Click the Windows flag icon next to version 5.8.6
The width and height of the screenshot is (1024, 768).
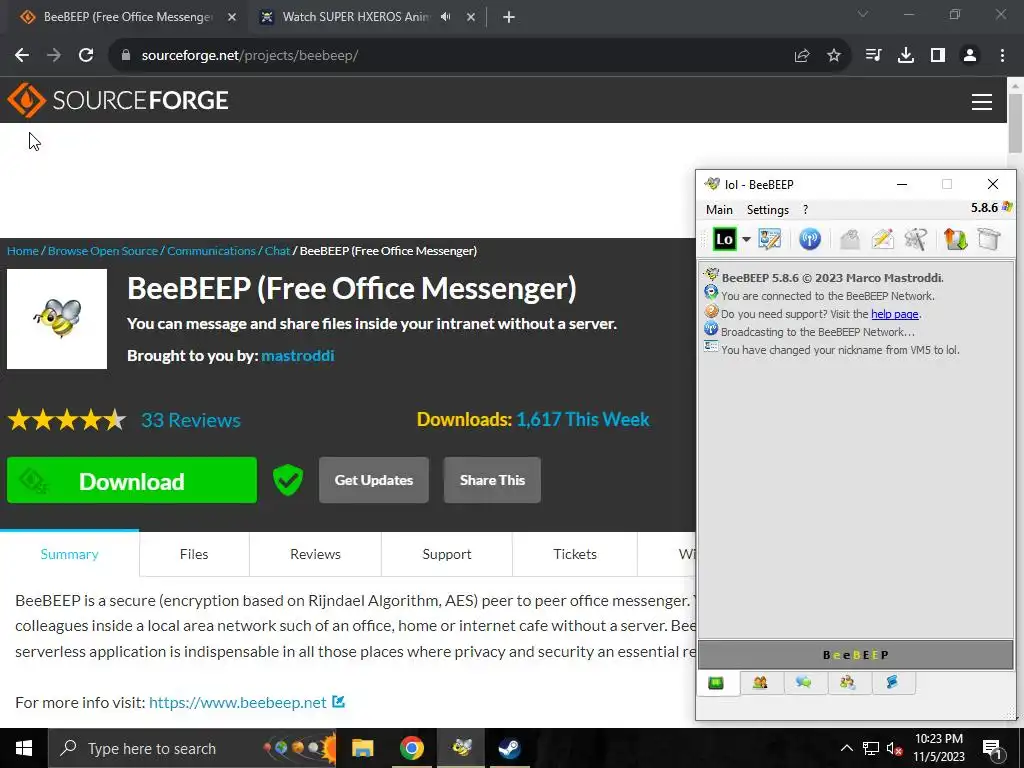(x=1007, y=207)
